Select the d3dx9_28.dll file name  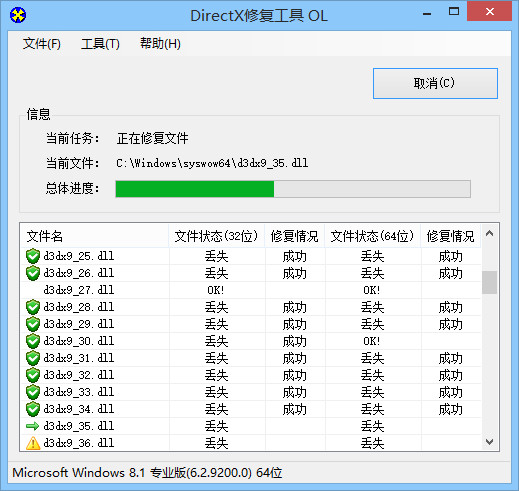[x=79, y=307]
